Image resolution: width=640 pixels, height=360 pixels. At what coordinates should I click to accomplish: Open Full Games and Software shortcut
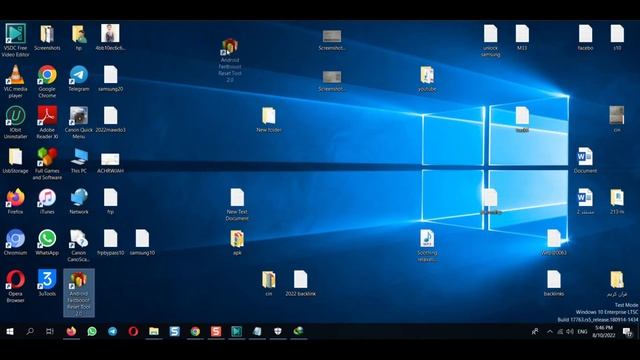click(x=47, y=163)
